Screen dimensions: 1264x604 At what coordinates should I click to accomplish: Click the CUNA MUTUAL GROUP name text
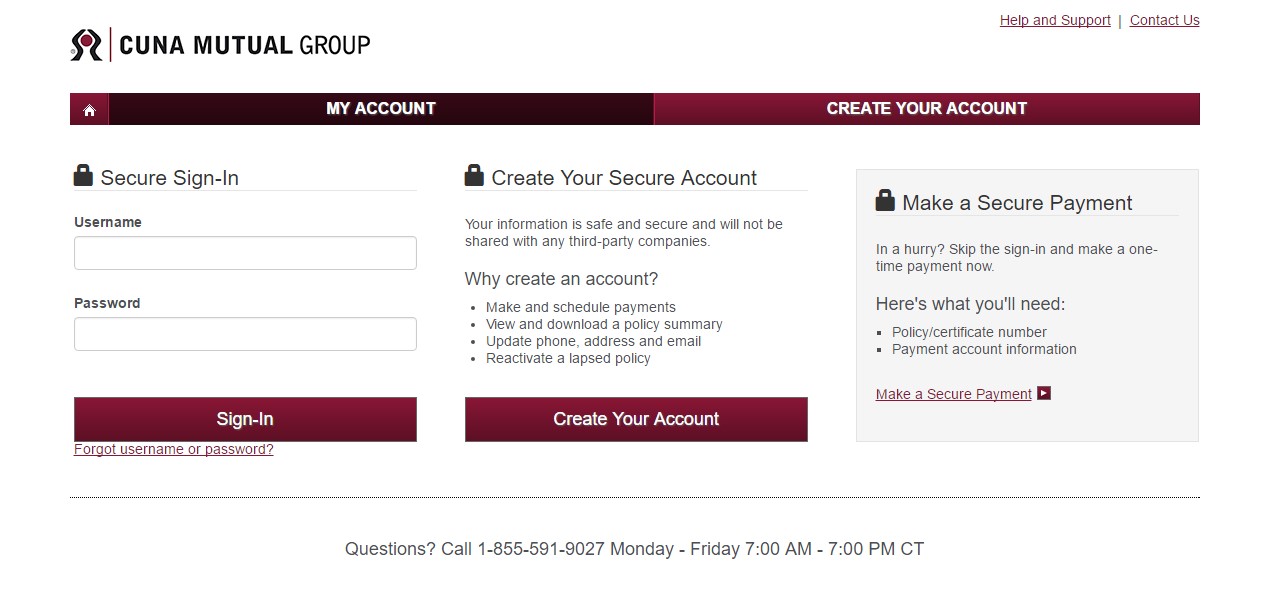pyautogui.click(x=243, y=44)
